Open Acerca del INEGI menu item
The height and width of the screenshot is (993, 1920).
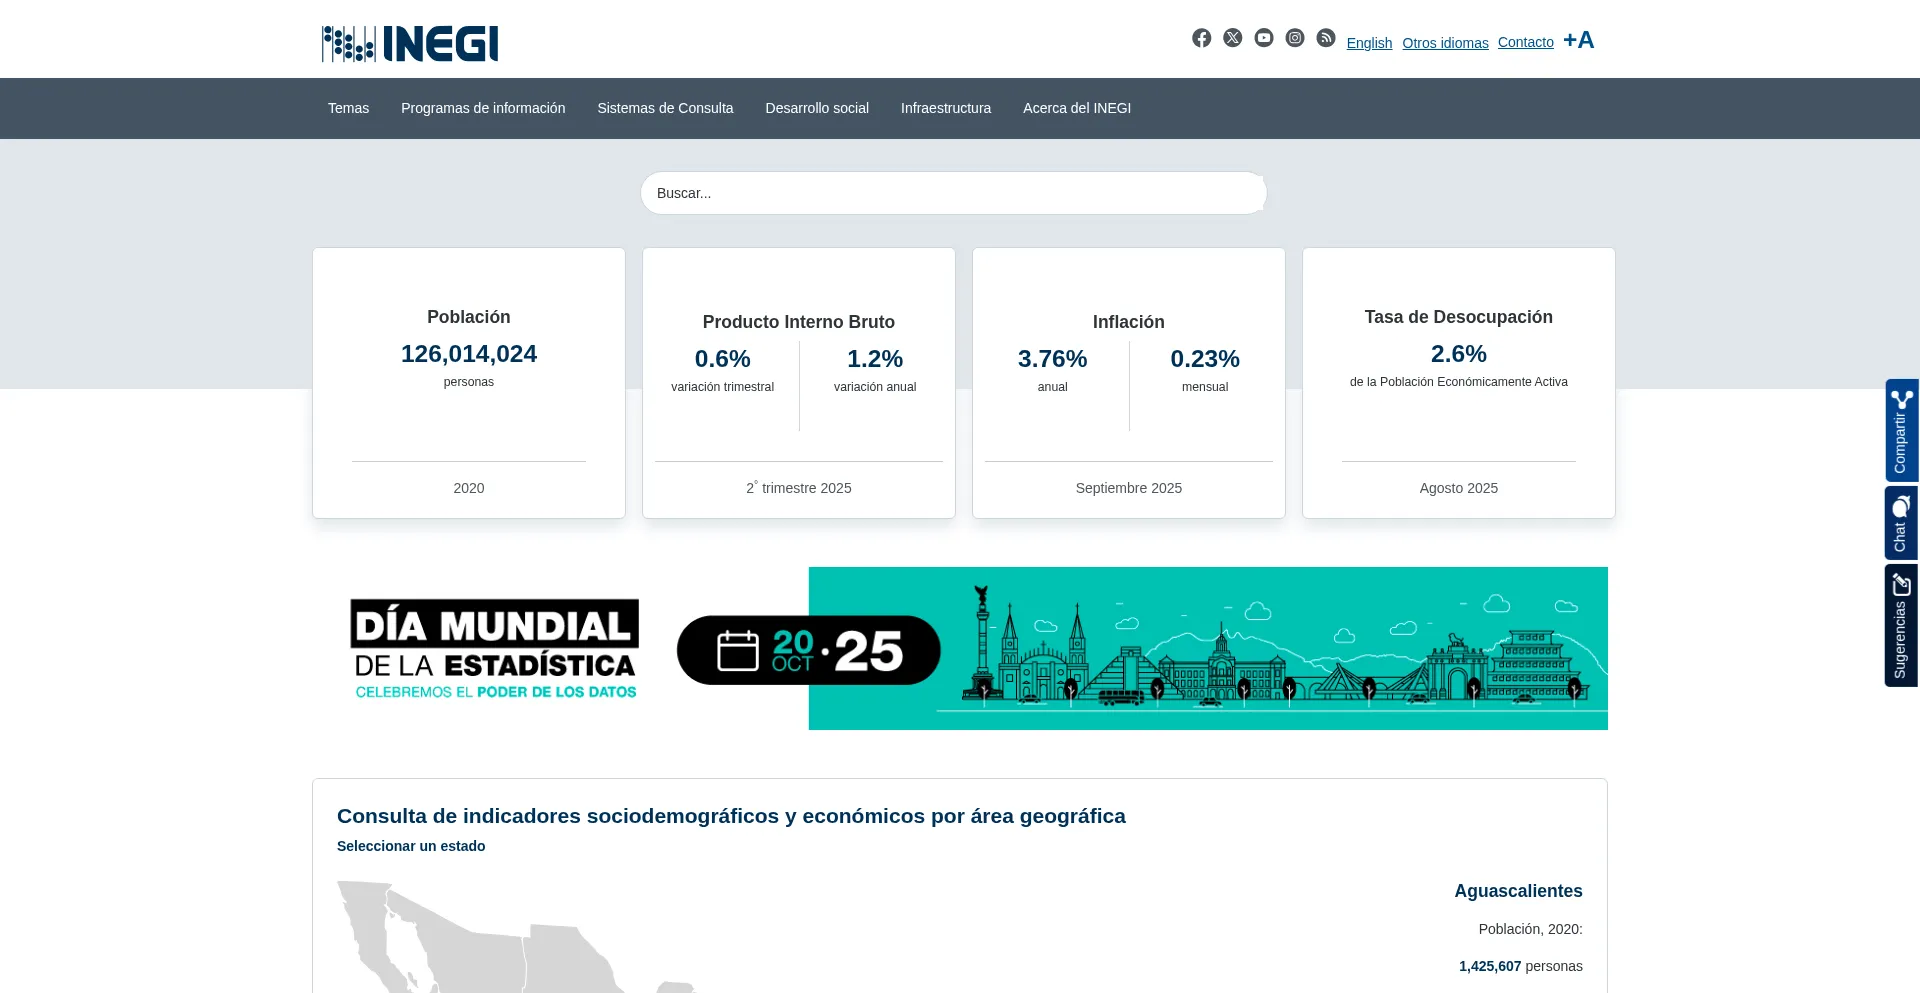(x=1076, y=108)
